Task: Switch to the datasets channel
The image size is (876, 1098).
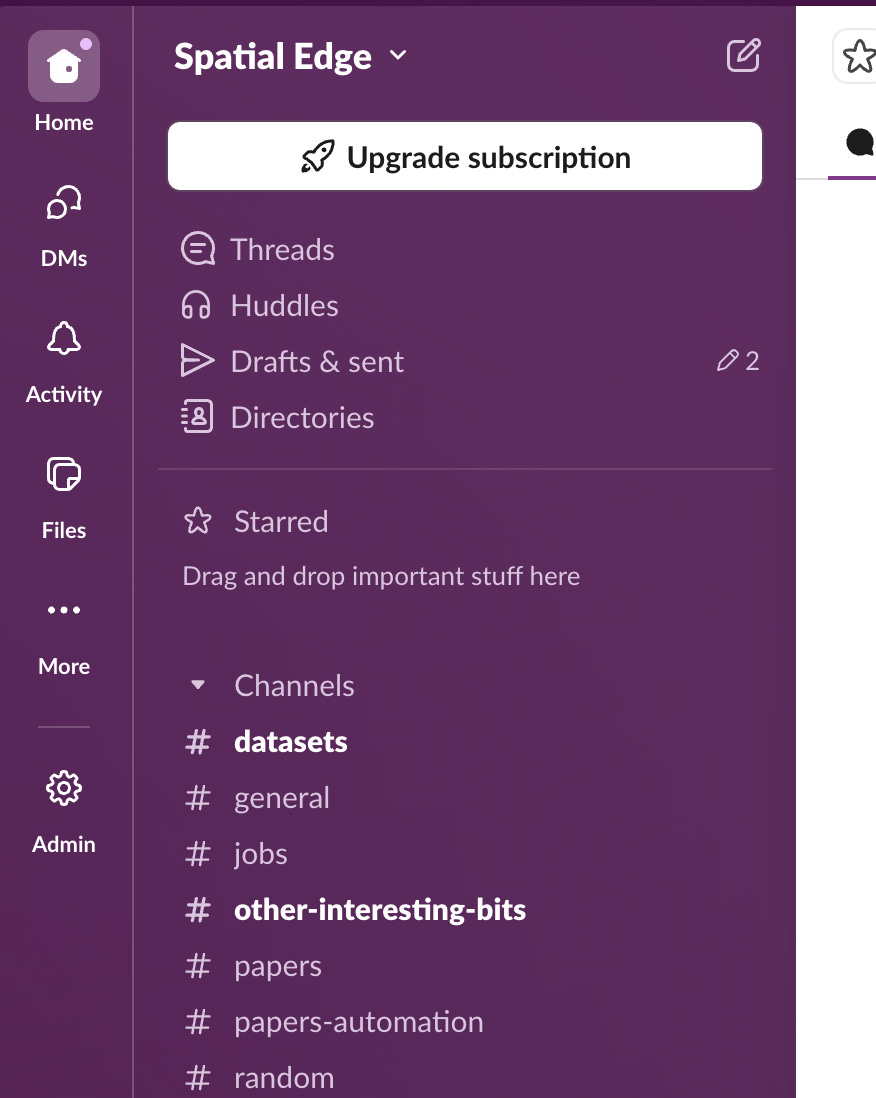Action: [x=290, y=741]
